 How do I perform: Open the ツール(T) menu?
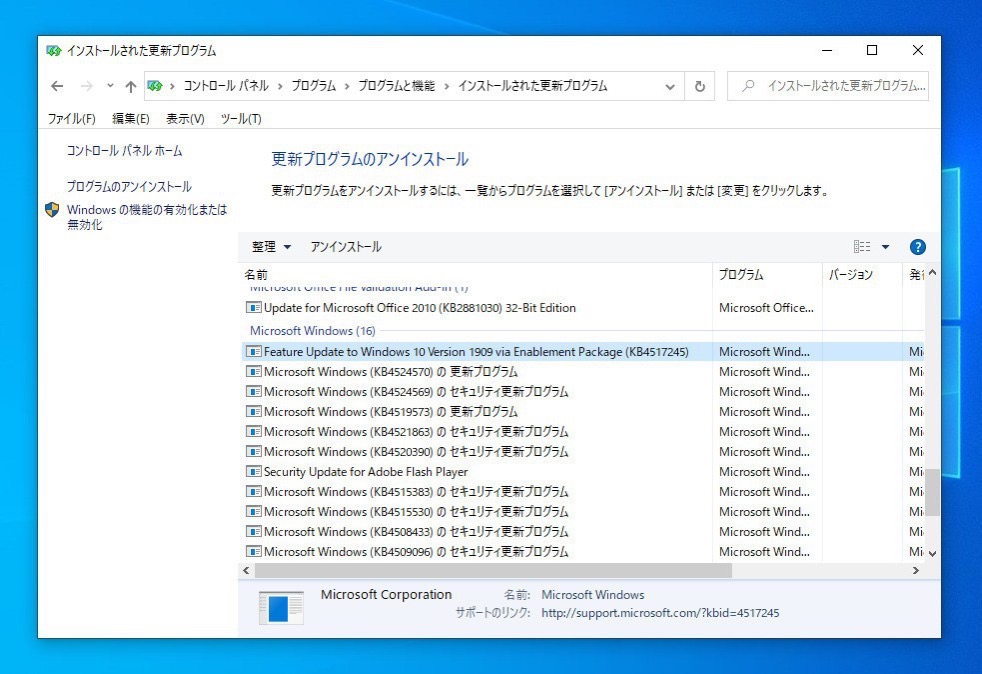pos(240,118)
